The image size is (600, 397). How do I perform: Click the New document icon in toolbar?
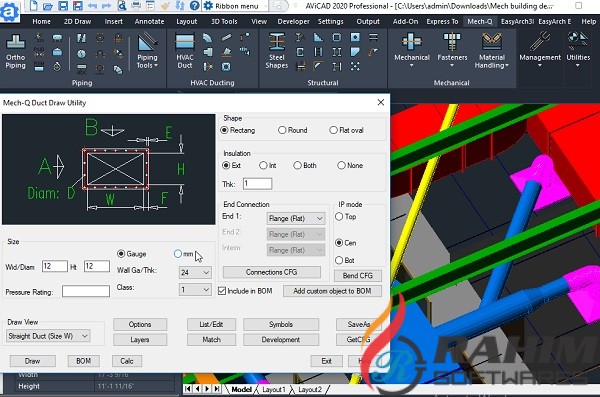[34, 6]
